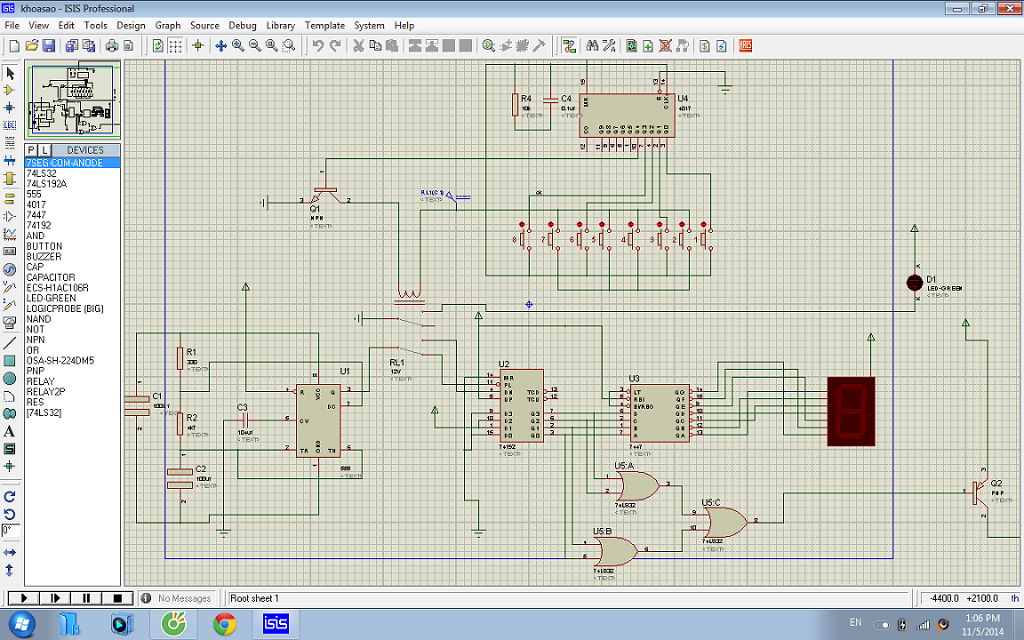Click the Zoom In magnifier icon

coord(238,45)
